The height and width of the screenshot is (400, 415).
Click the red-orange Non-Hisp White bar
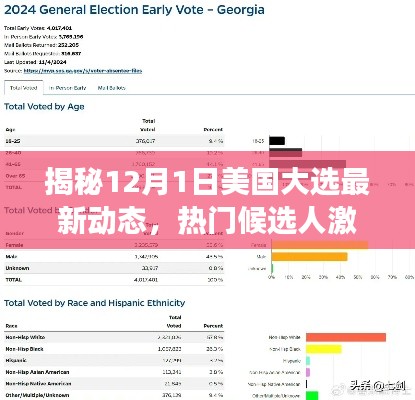coord(346,337)
